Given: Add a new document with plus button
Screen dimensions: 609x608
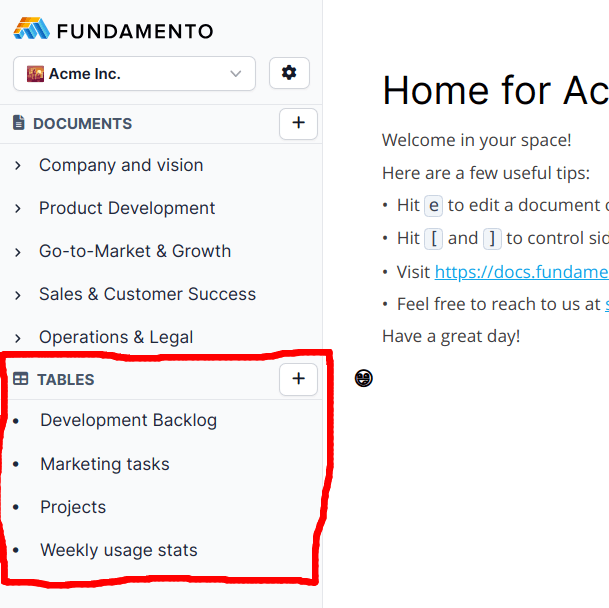Looking at the screenshot, I should (x=298, y=123).
